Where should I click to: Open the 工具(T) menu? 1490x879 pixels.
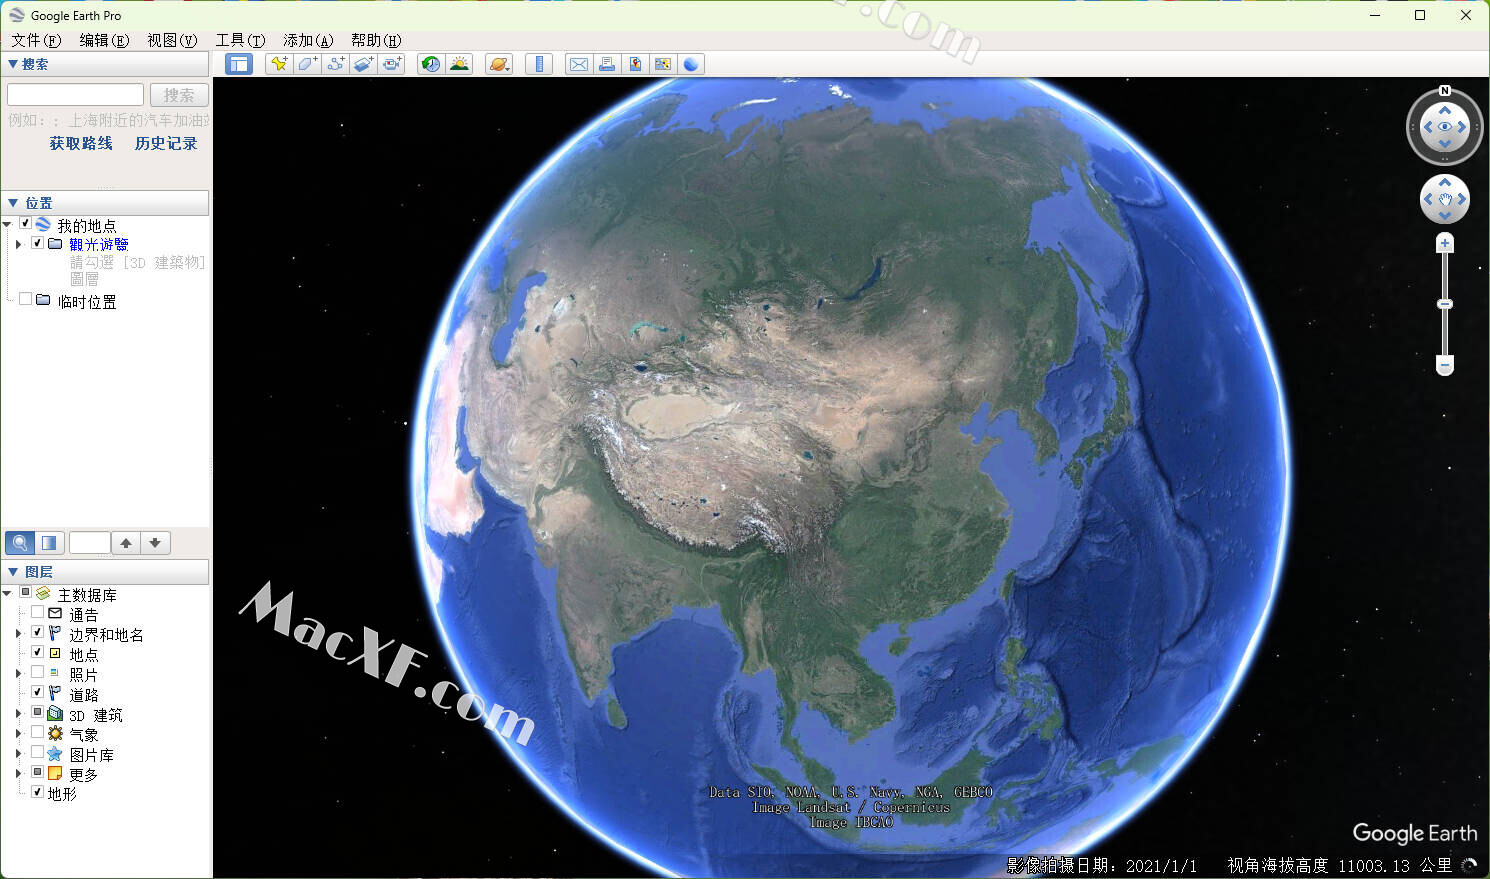240,40
